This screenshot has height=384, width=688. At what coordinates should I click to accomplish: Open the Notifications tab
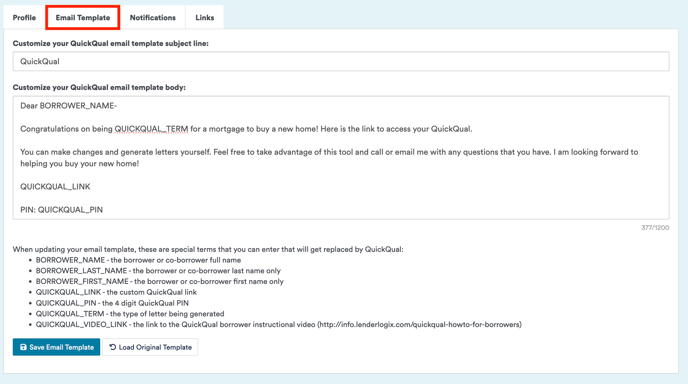coord(152,18)
